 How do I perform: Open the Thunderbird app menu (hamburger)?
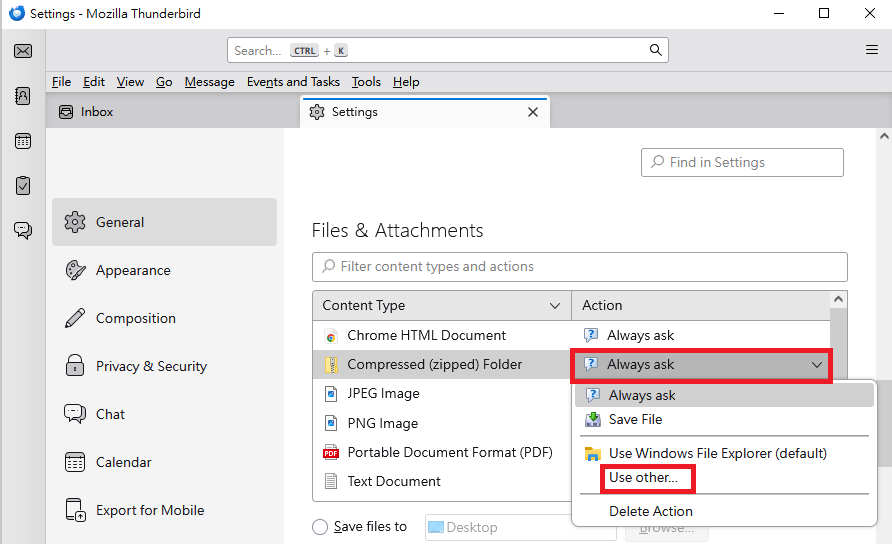[872, 50]
